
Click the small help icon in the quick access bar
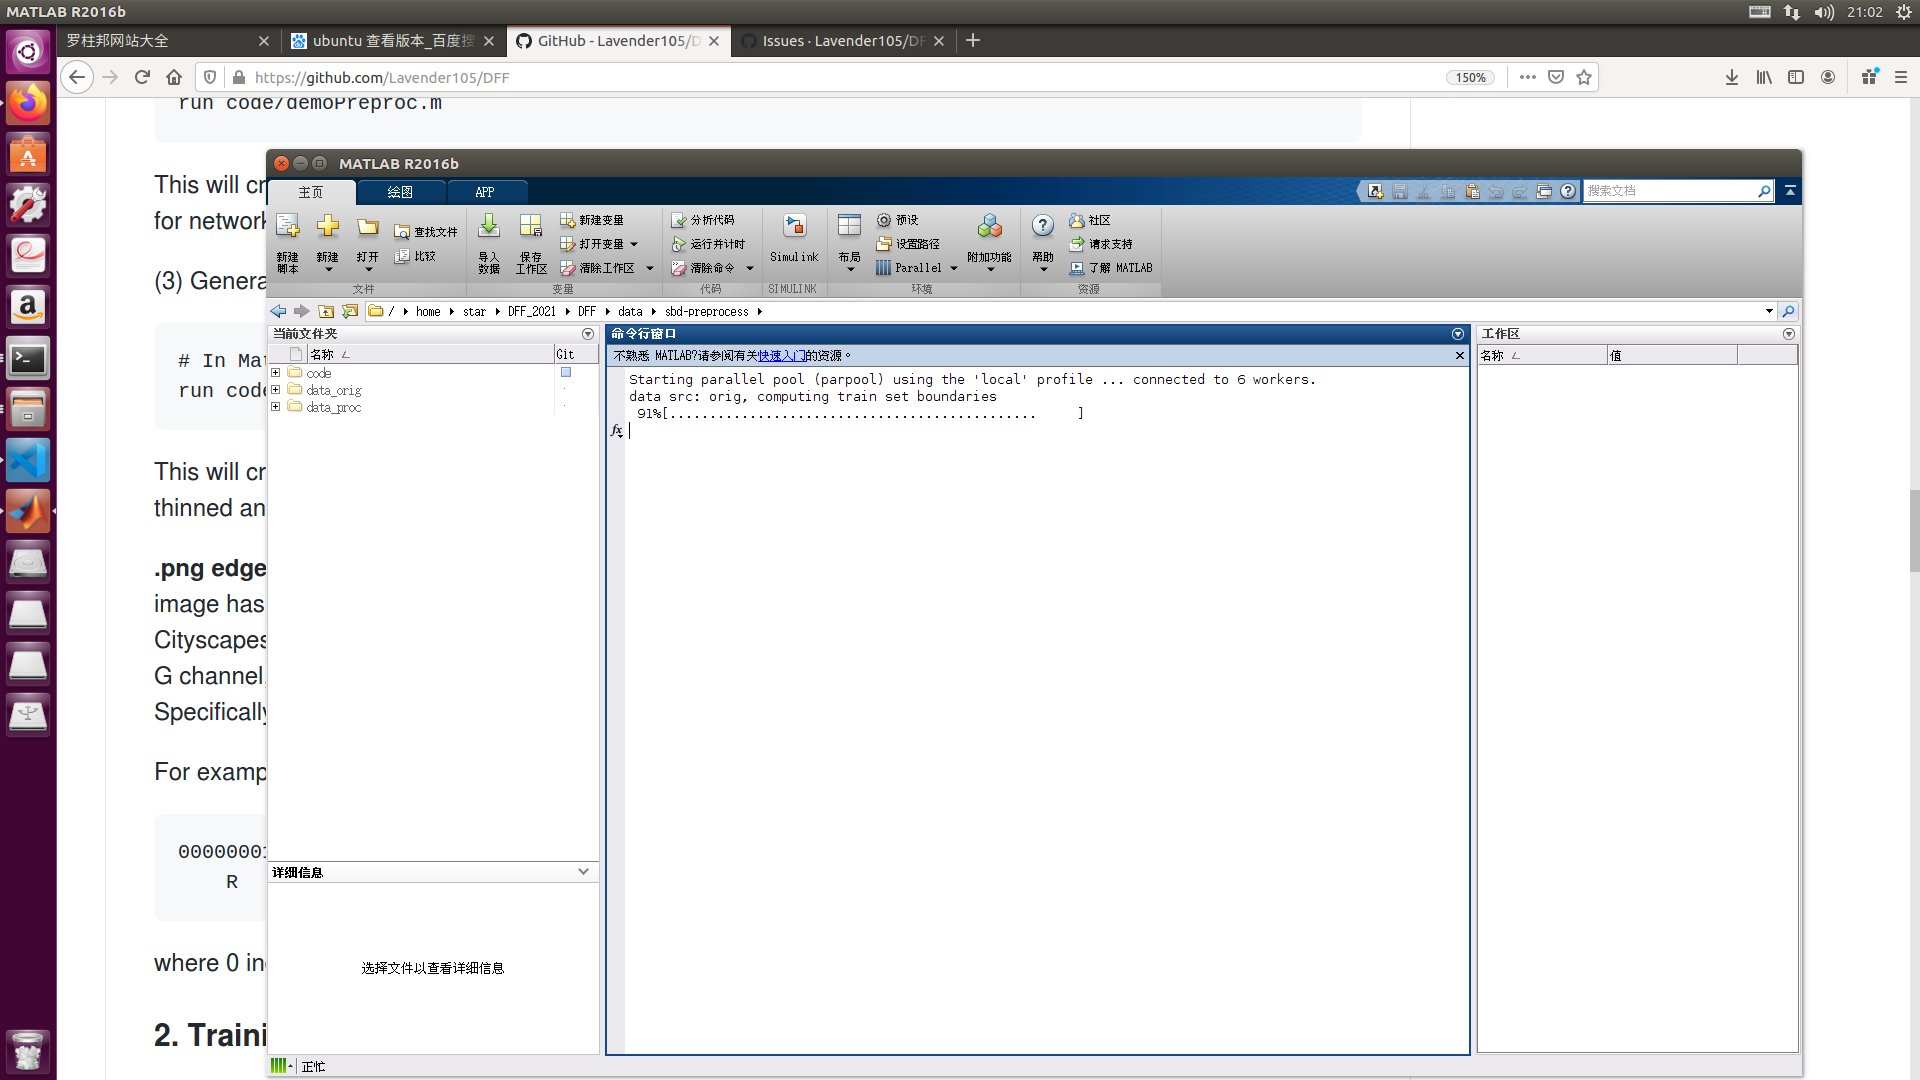pyautogui.click(x=1568, y=191)
